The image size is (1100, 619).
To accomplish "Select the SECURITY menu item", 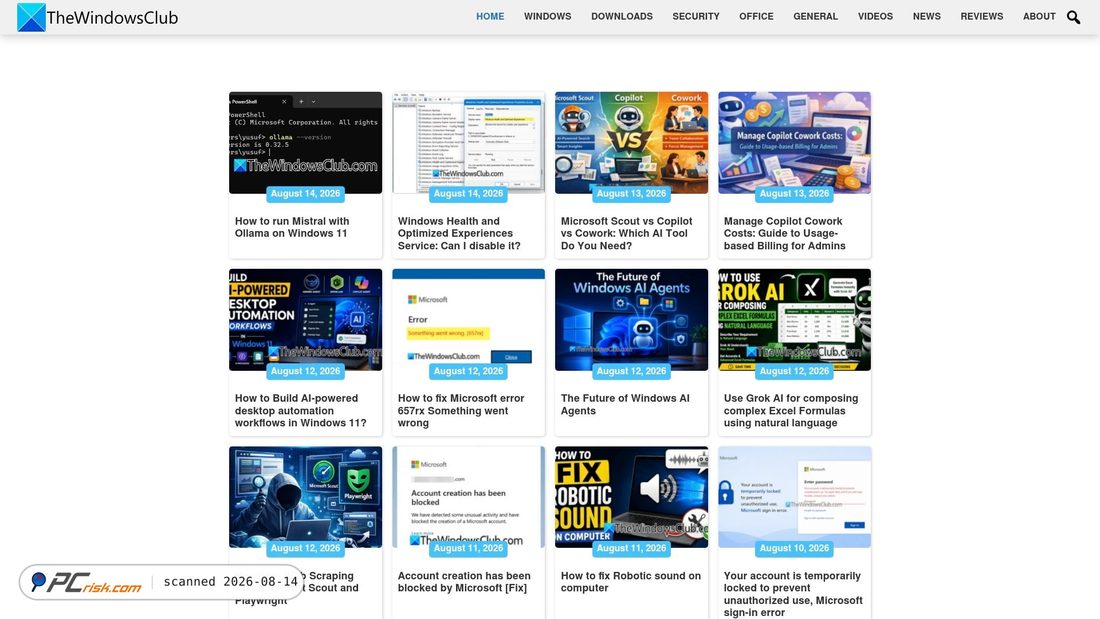I will 696,16.
